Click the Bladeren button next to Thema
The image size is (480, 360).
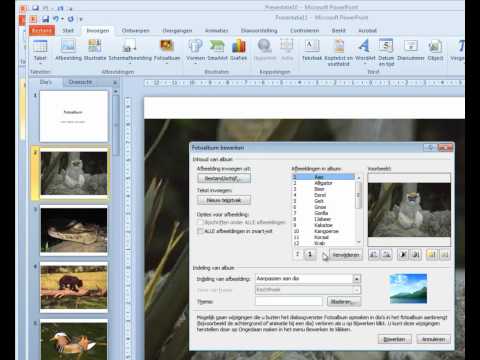point(344,301)
